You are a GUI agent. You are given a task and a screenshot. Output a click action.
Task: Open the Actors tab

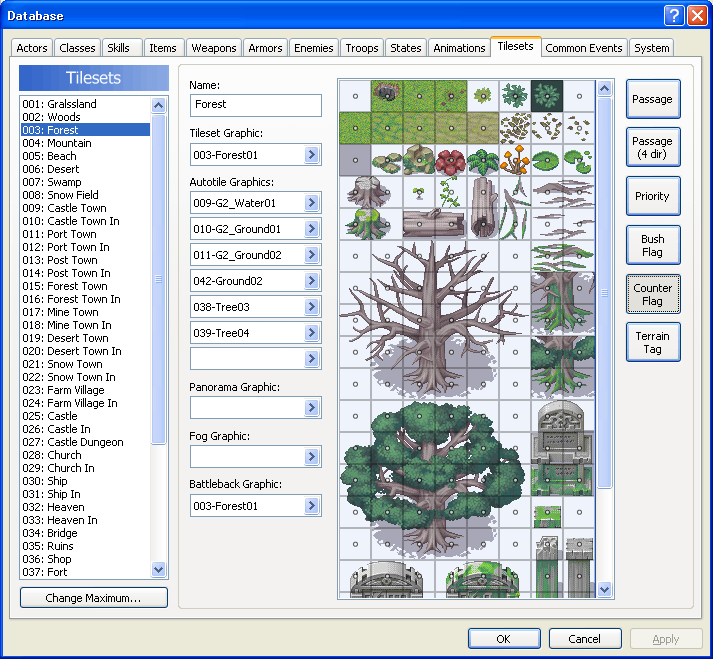click(32, 48)
